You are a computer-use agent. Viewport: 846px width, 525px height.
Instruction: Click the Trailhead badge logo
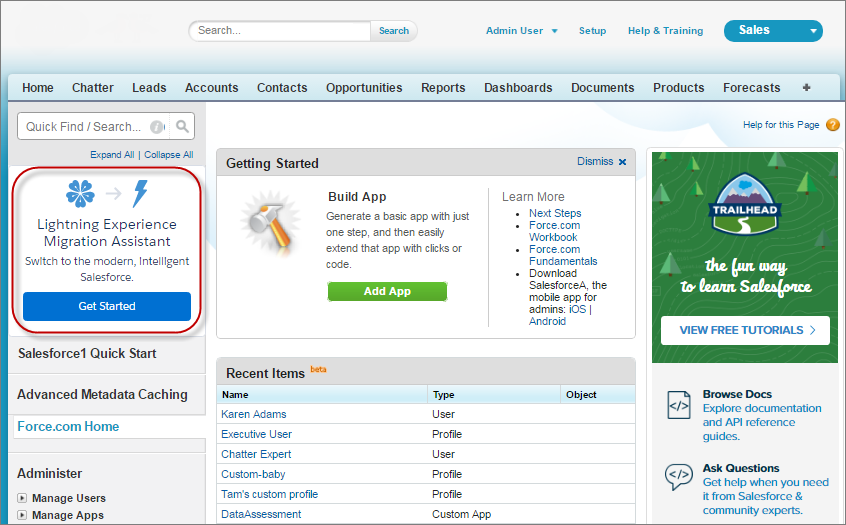pyautogui.click(x=745, y=203)
